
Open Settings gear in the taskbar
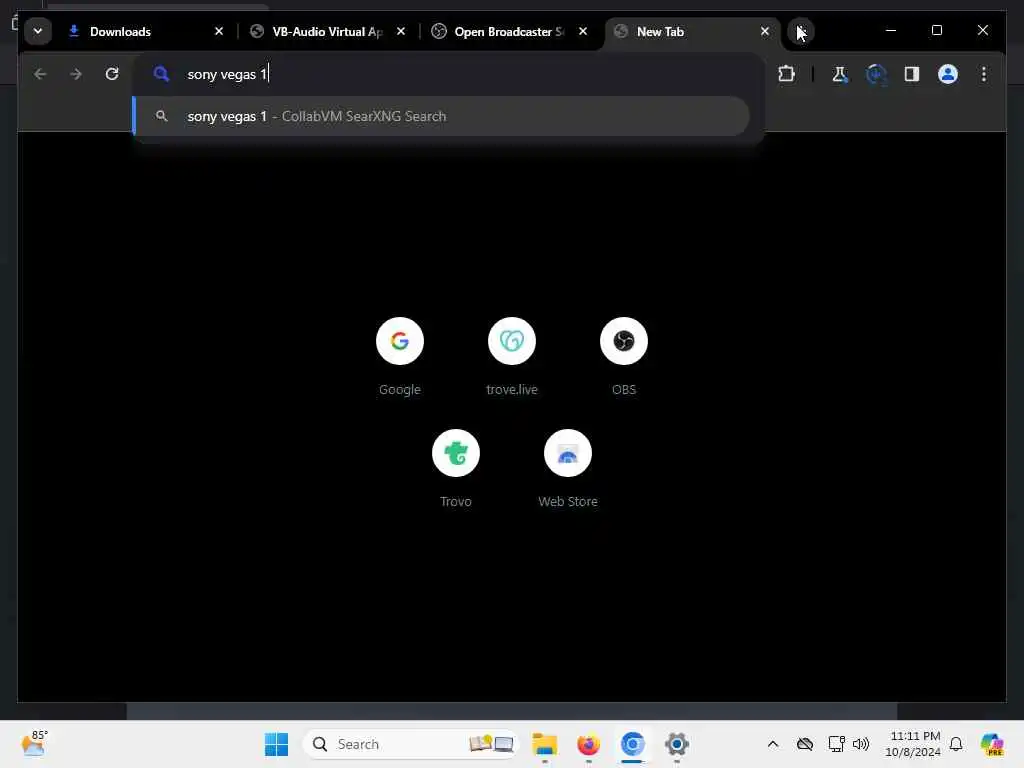pyautogui.click(x=677, y=744)
